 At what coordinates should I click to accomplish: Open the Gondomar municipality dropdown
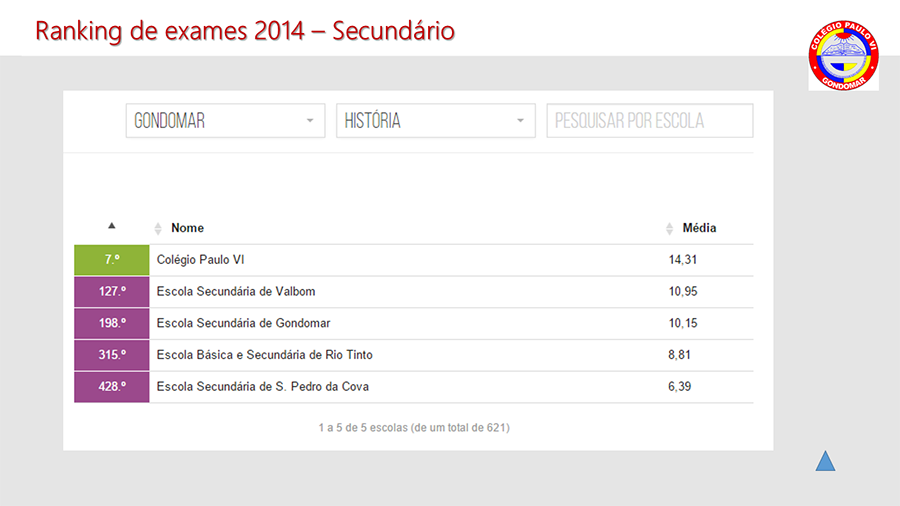pyautogui.click(x=226, y=120)
